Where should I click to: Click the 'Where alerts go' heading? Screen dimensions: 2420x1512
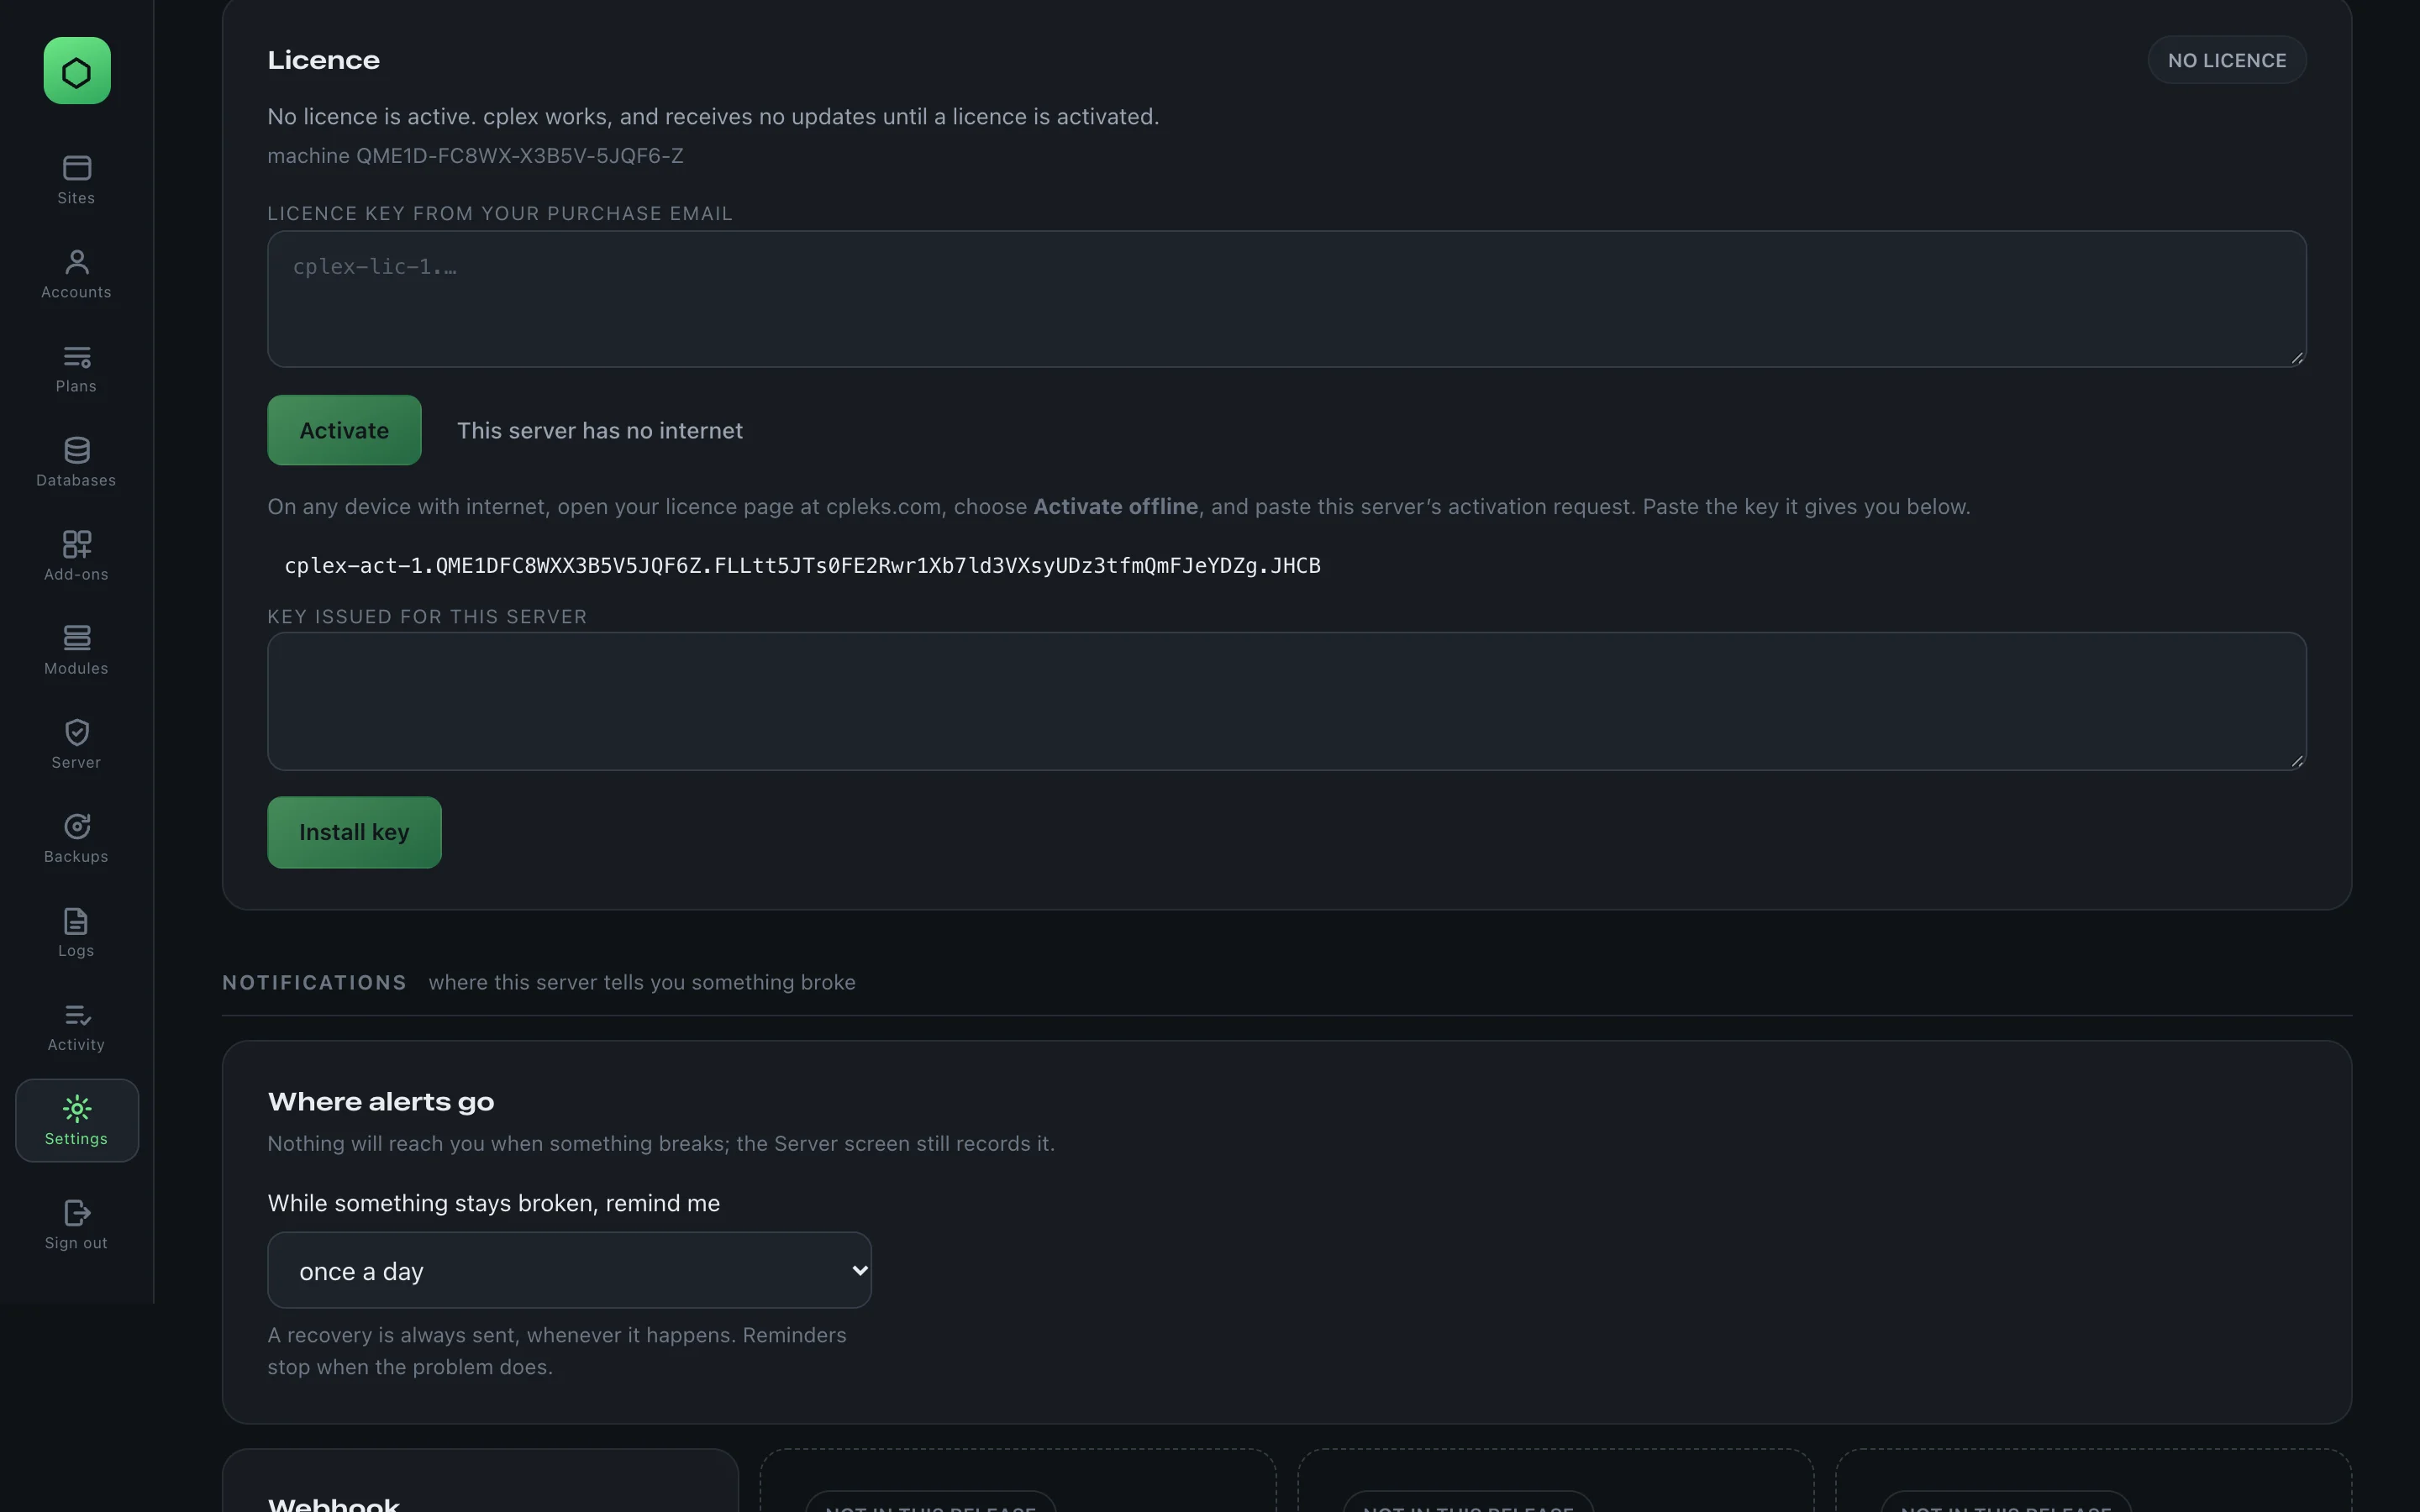point(380,1102)
